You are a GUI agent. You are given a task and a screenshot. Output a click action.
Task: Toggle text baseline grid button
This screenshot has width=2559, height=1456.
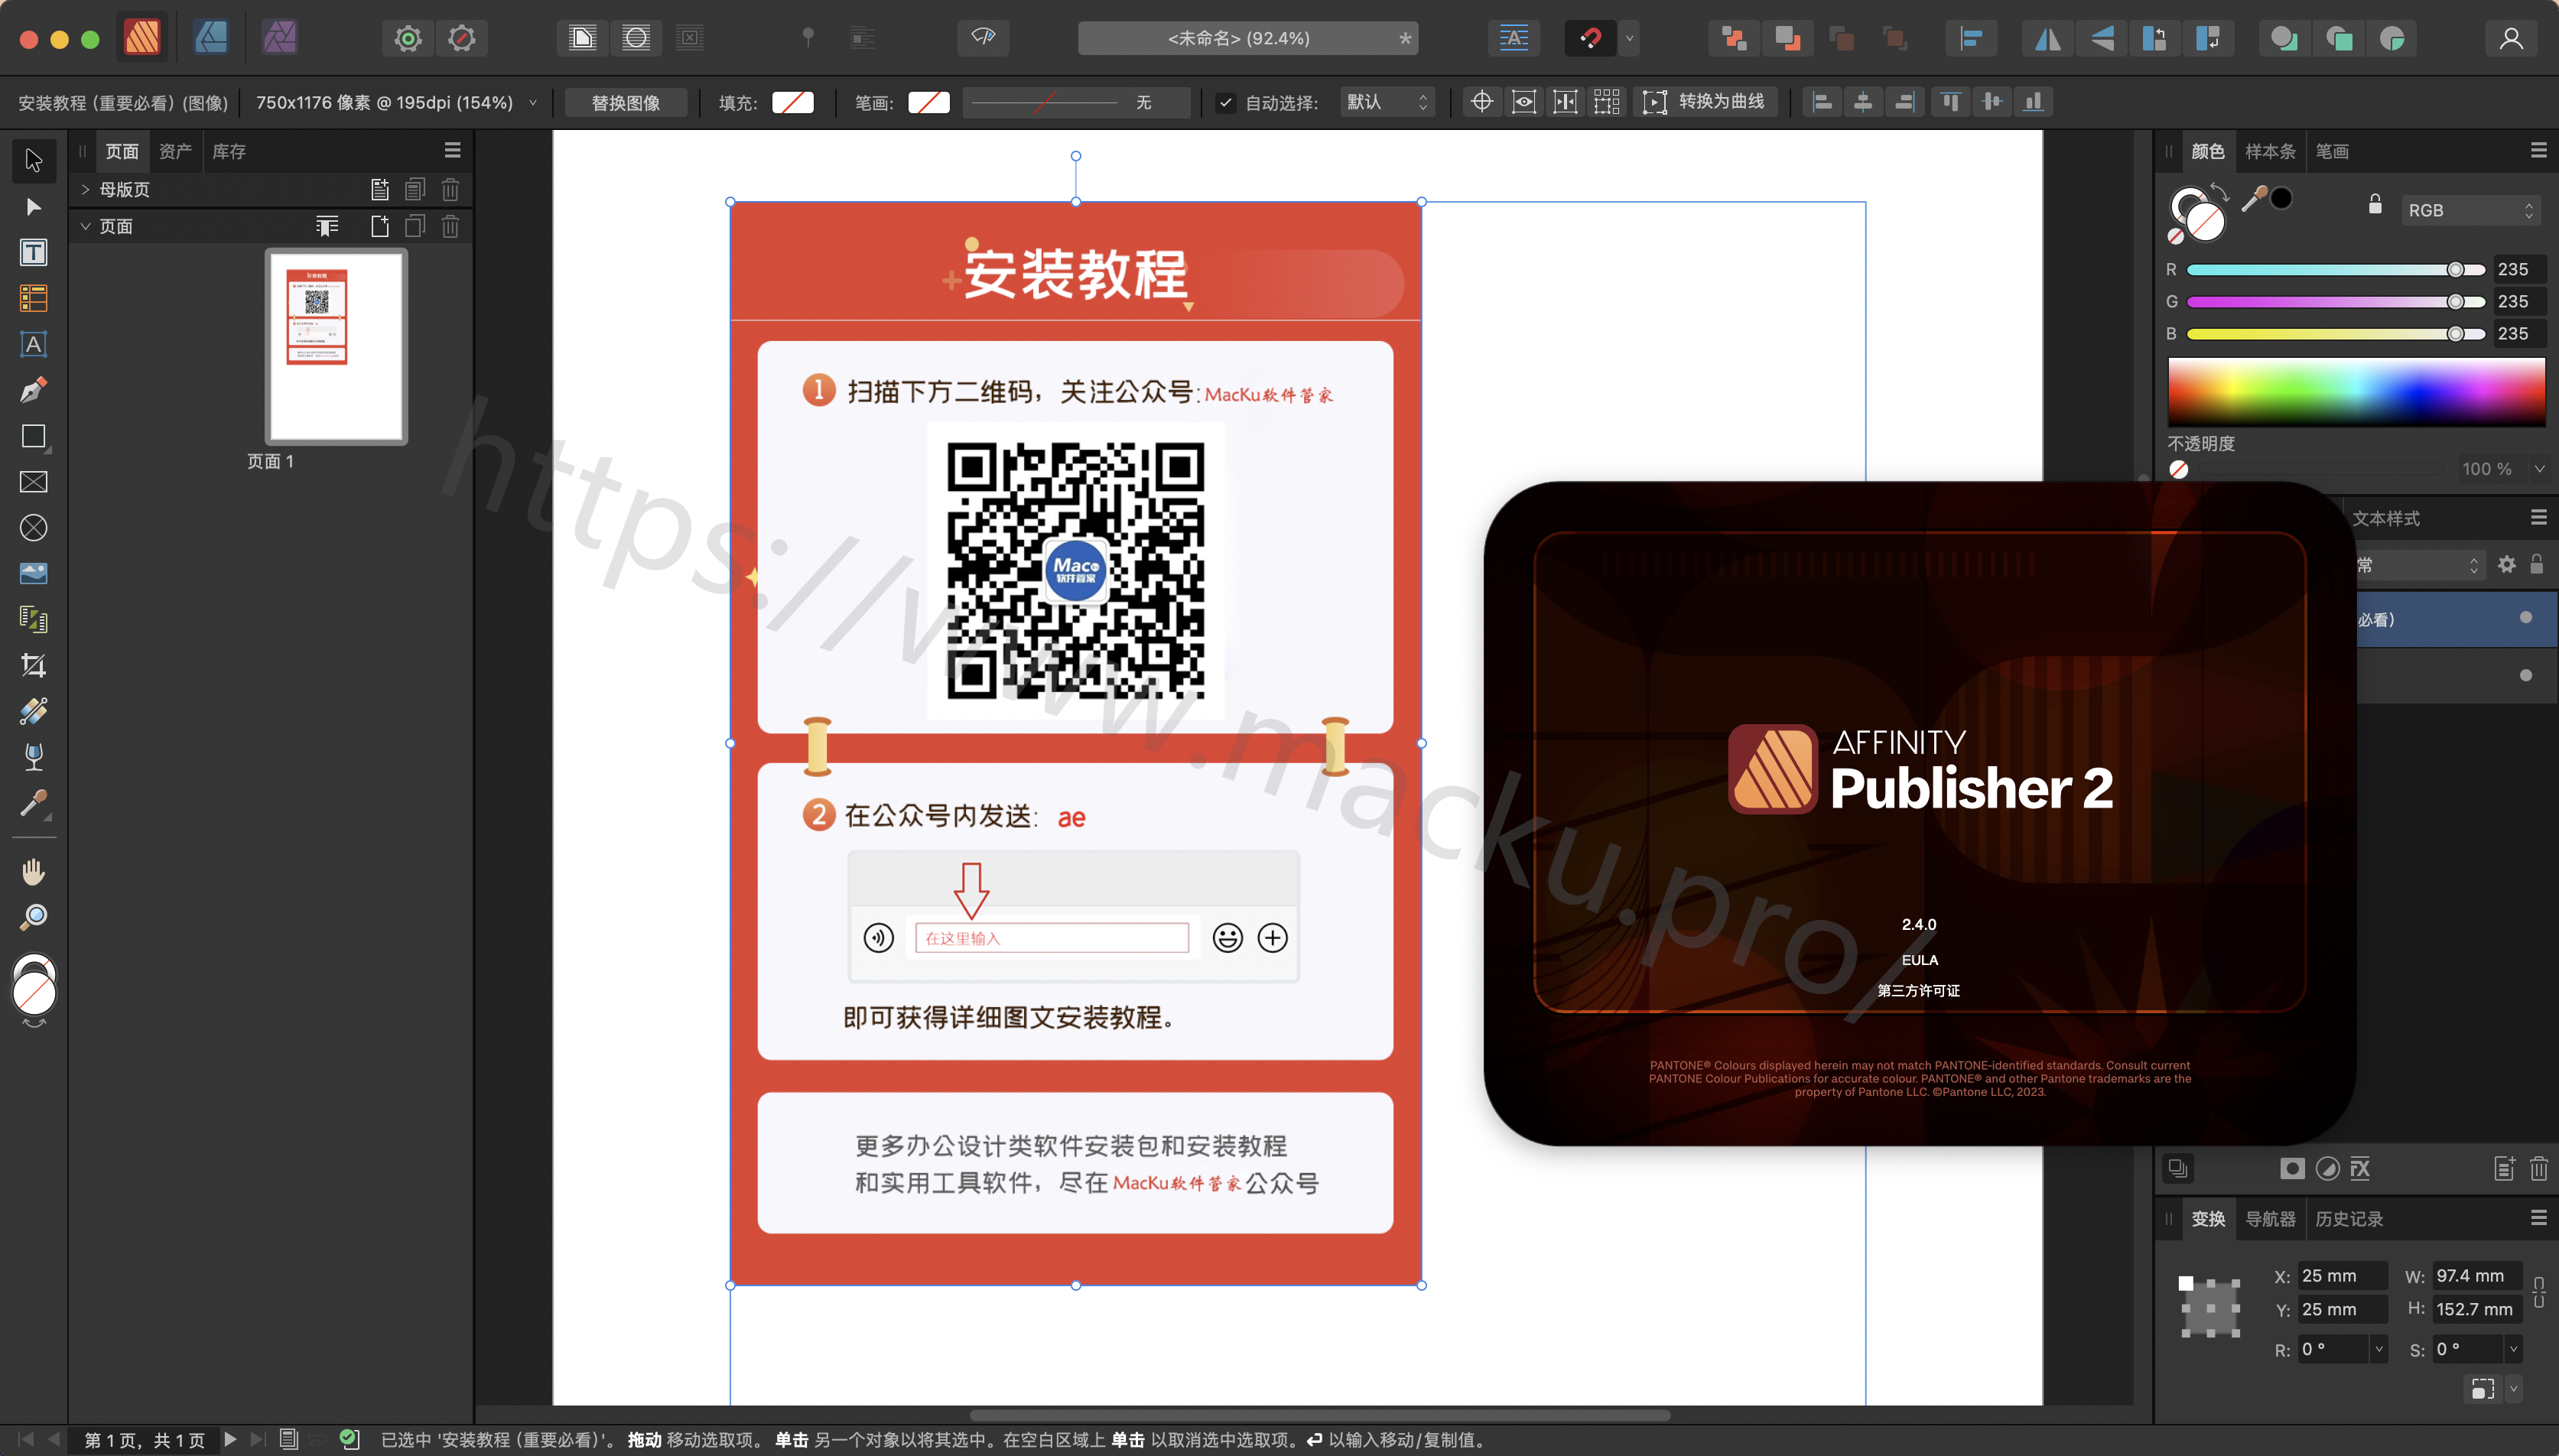pyautogui.click(x=1513, y=39)
